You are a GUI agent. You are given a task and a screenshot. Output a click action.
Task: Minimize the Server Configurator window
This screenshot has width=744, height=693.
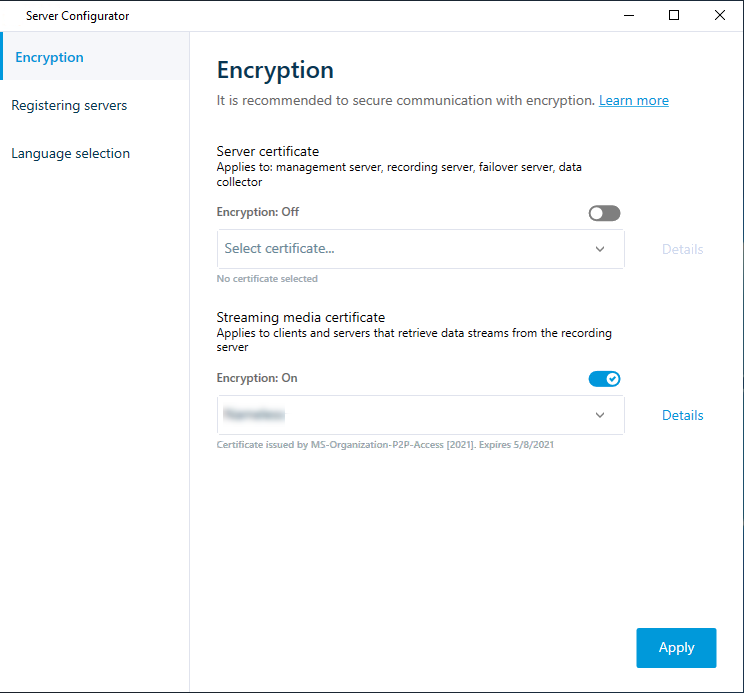pyautogui.click(x=629, y=15)
